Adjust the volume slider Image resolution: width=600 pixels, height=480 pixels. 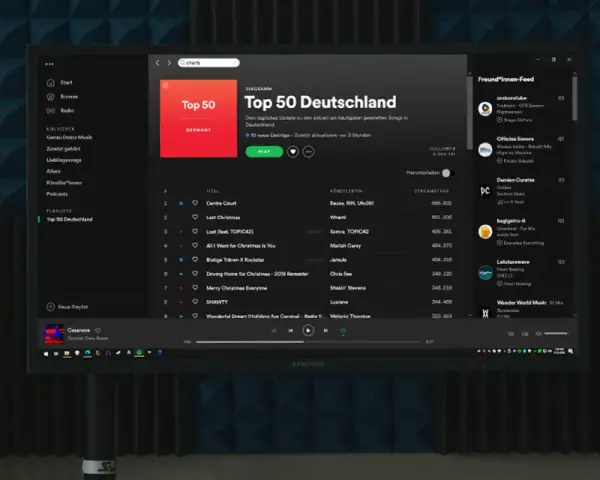(556, 333)
